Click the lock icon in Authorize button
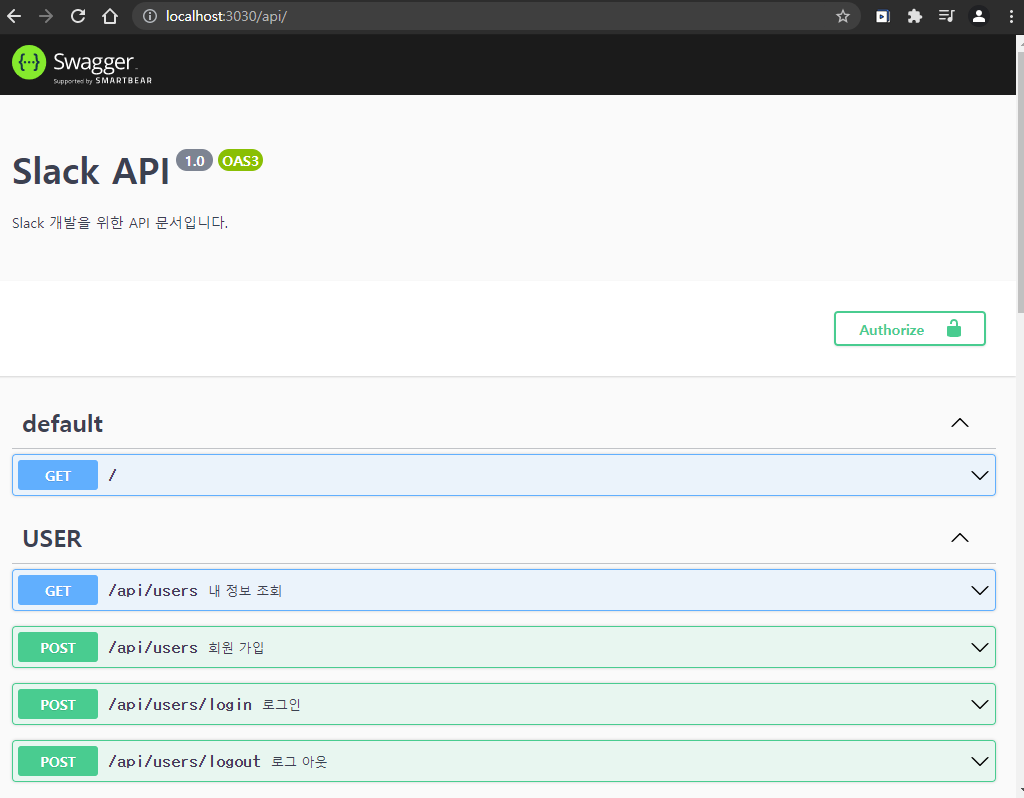 point(954,328)
